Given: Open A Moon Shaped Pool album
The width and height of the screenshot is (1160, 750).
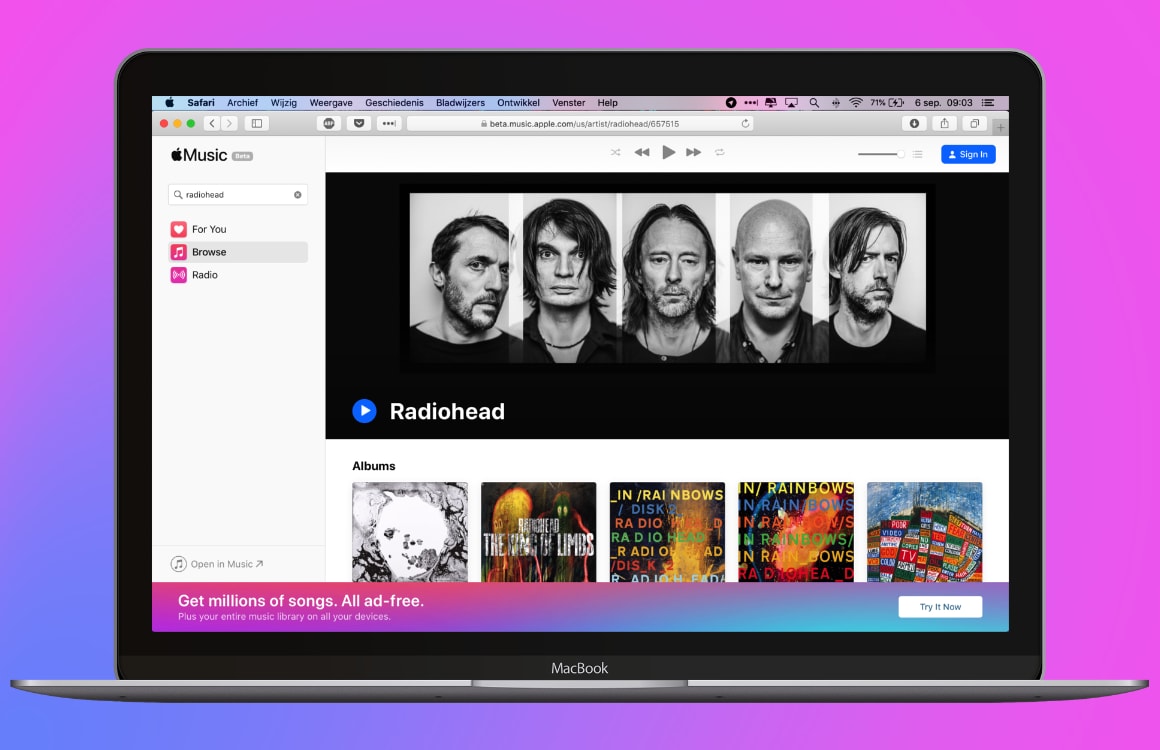Looking at the screenshot, I should click(410, 532).
